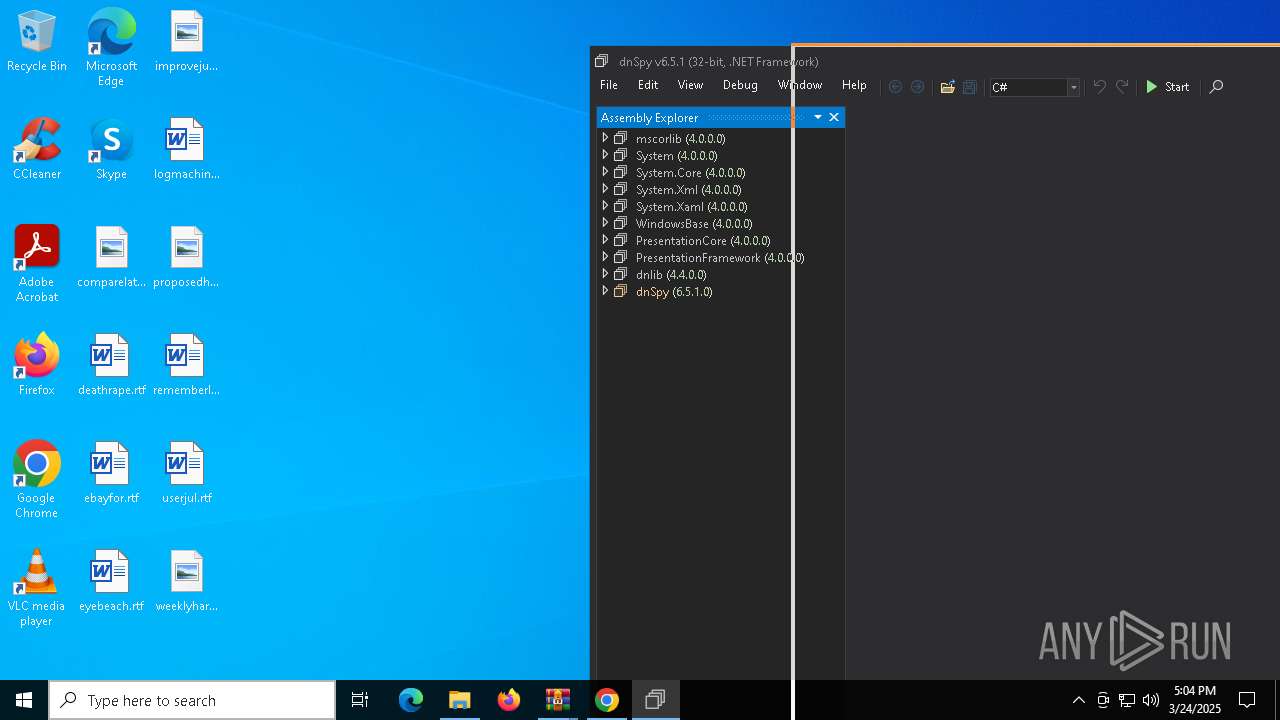Screen dimensions: 1280x720
Task: Select mscorlib (4.0.0.0) in Assembly Explorer
Action: pos(680,139)
